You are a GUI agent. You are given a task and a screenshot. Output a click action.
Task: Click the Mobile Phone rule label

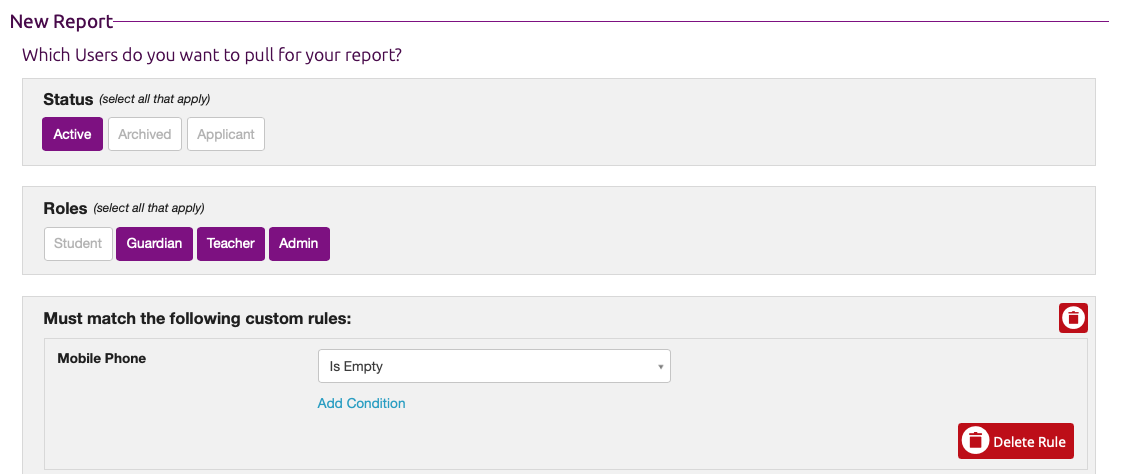pyautogui.click(x=102, y=358)
